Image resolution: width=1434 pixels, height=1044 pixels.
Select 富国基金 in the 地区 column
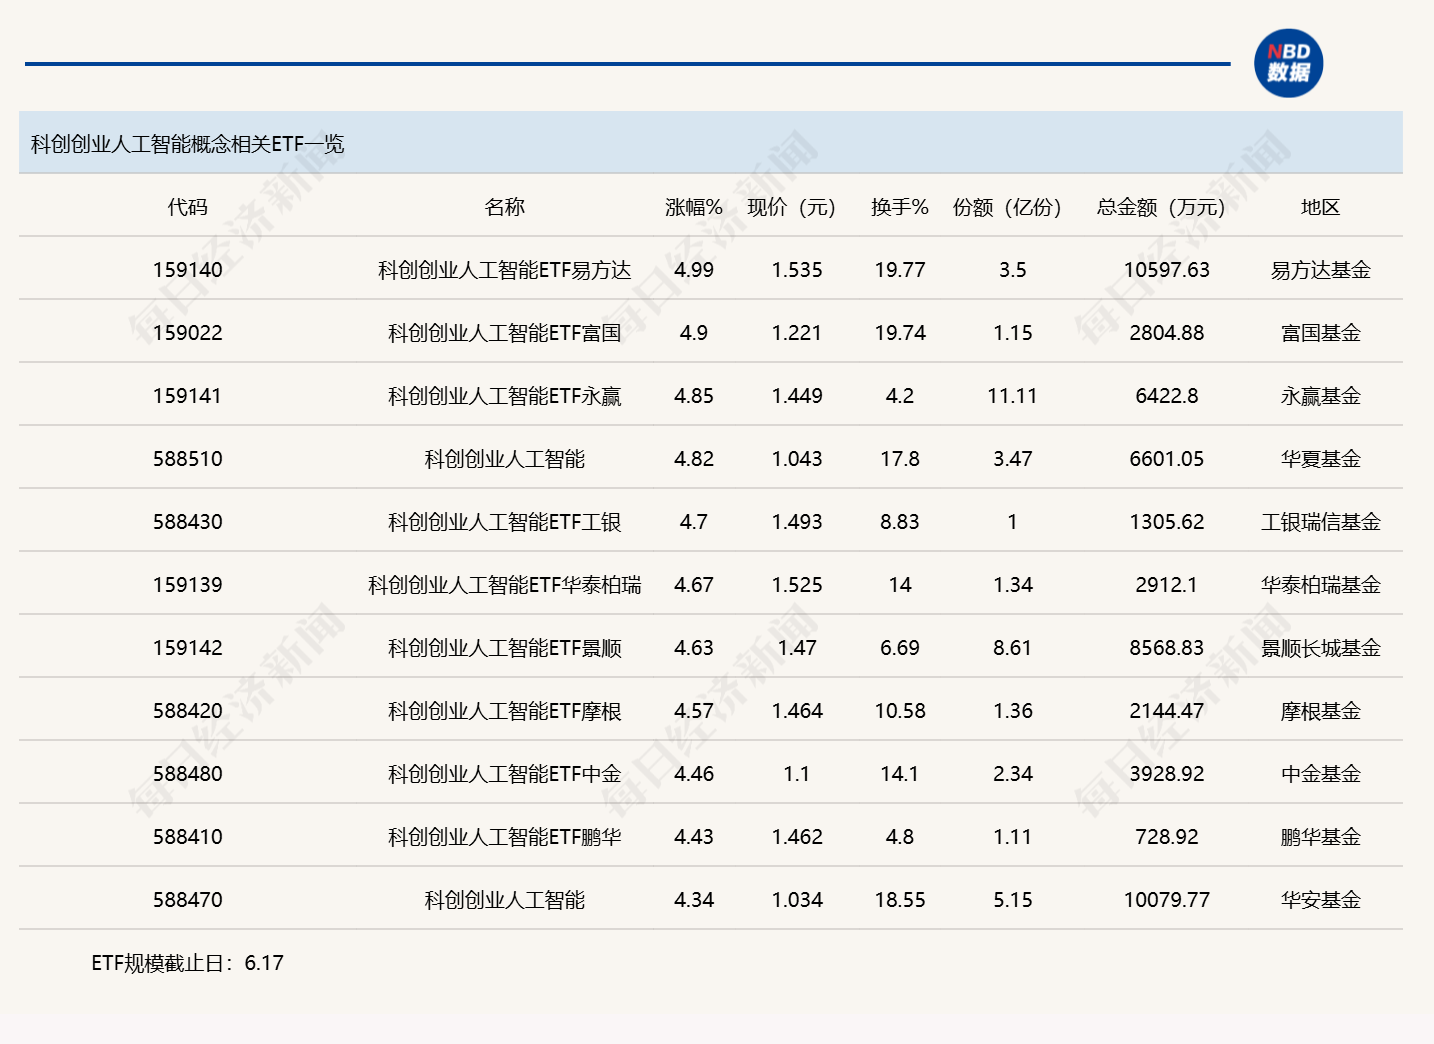1321,333
